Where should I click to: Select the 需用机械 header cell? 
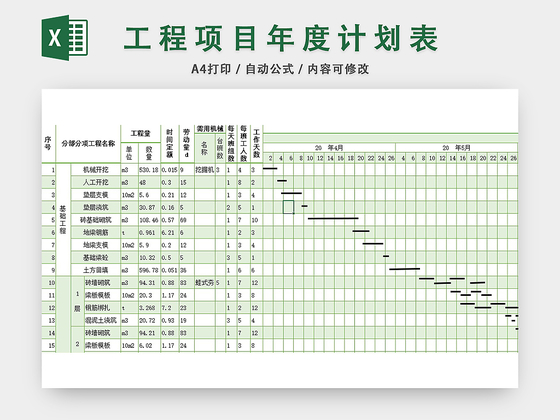(x=210, y=129)
